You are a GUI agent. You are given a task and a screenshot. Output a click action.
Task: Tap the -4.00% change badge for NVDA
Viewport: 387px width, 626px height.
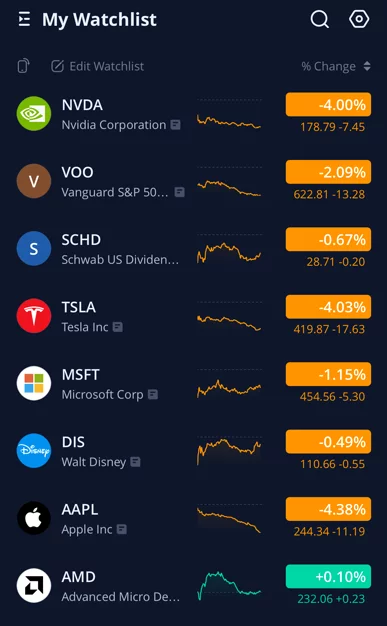tap(328, 105)
